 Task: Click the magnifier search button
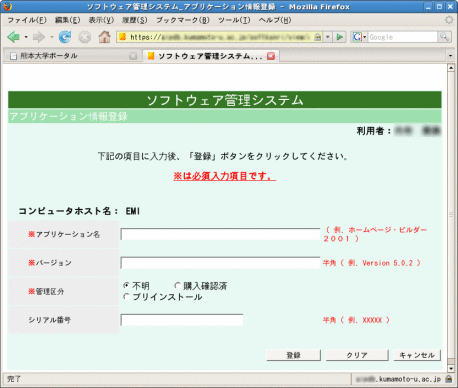(445, 37)
